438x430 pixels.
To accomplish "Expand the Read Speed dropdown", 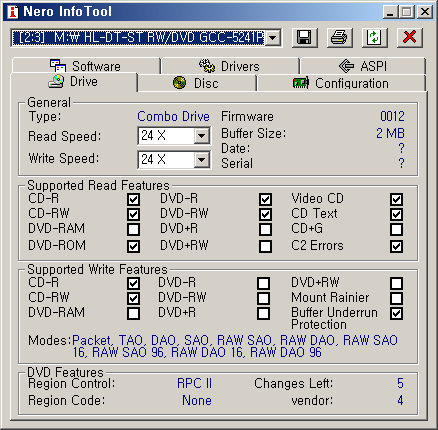I will coord(201,136).
